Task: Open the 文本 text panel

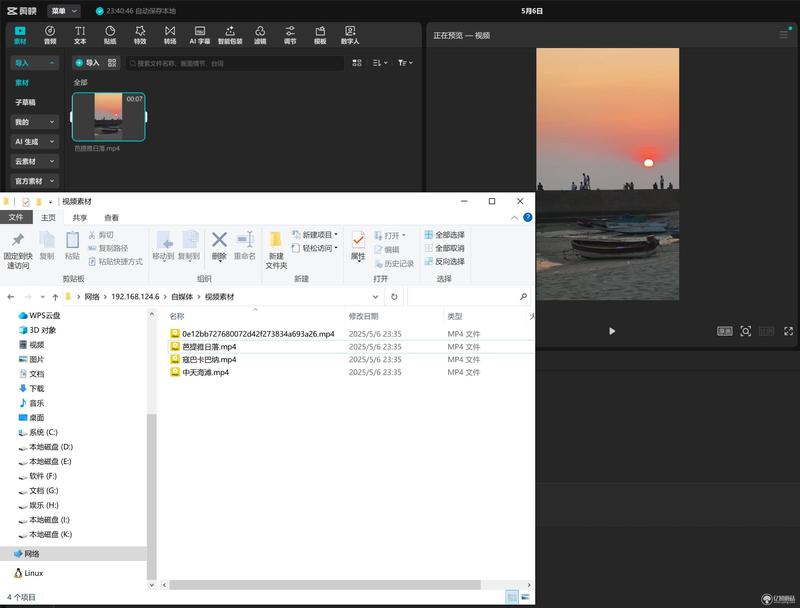Action: pyautogui.click(x=80, y=35)
